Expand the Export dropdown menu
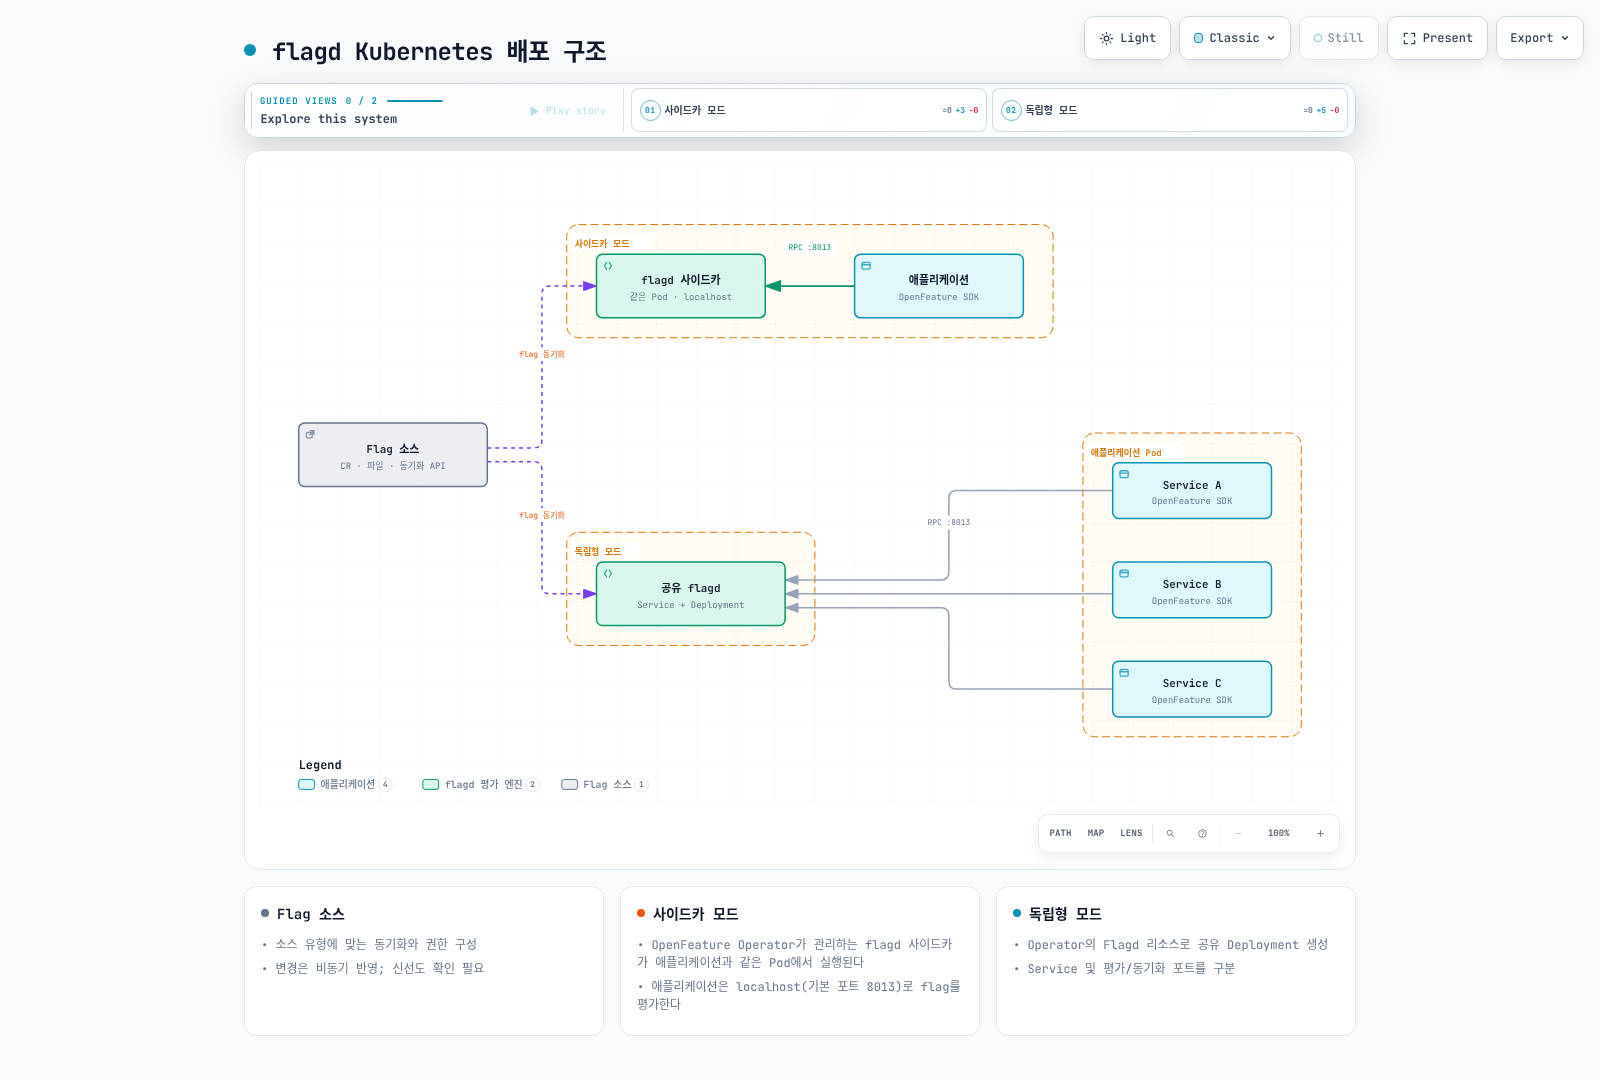 click(1539, 38)
